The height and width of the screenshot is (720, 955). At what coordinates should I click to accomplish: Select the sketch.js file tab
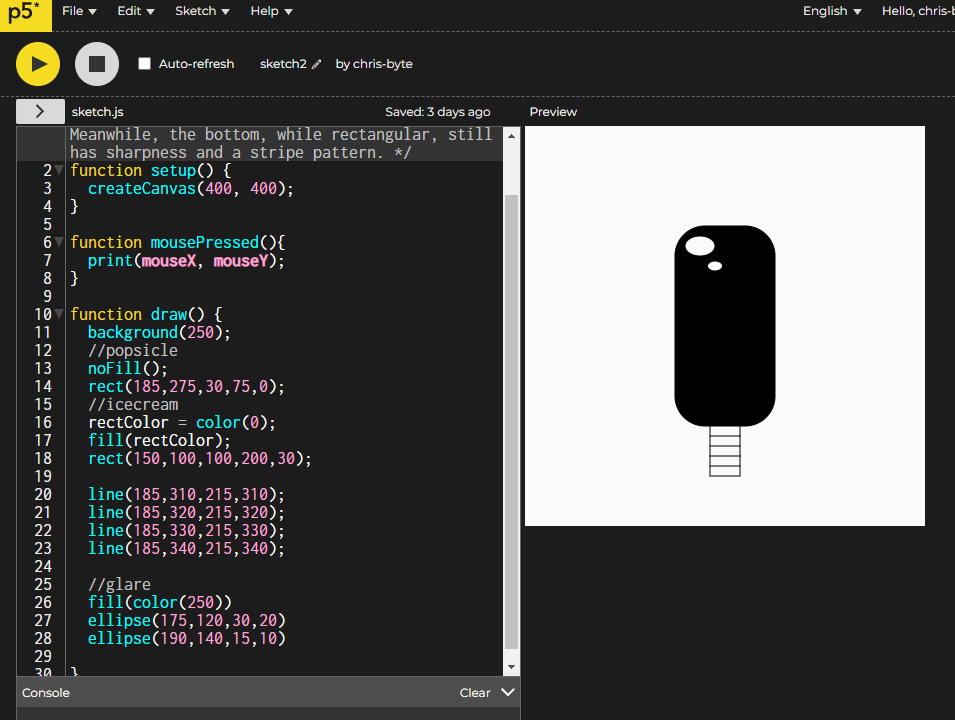97,111
